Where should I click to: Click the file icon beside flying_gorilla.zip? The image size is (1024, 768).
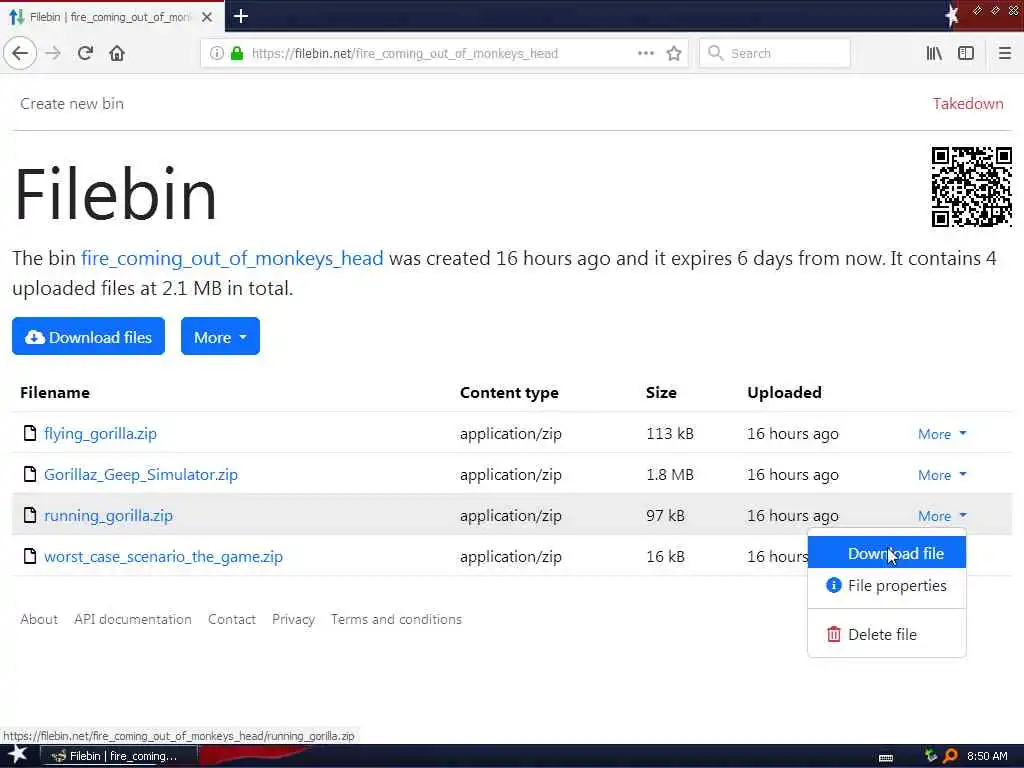[x=29, y=433]
